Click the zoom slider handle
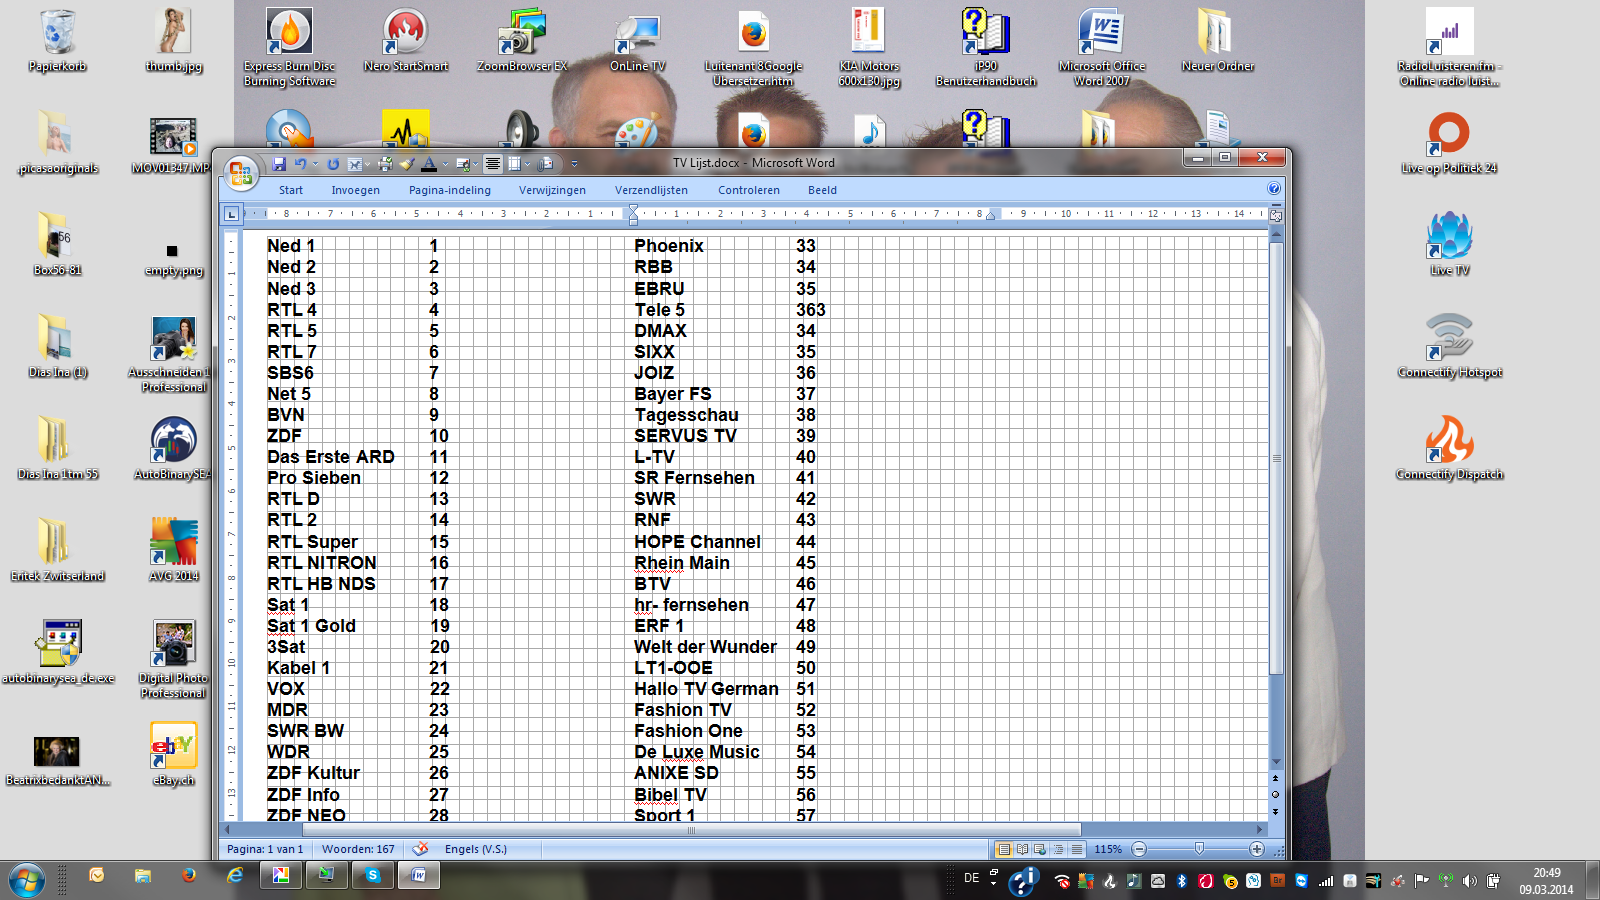1600x900 pixels. pos(1199,849)
